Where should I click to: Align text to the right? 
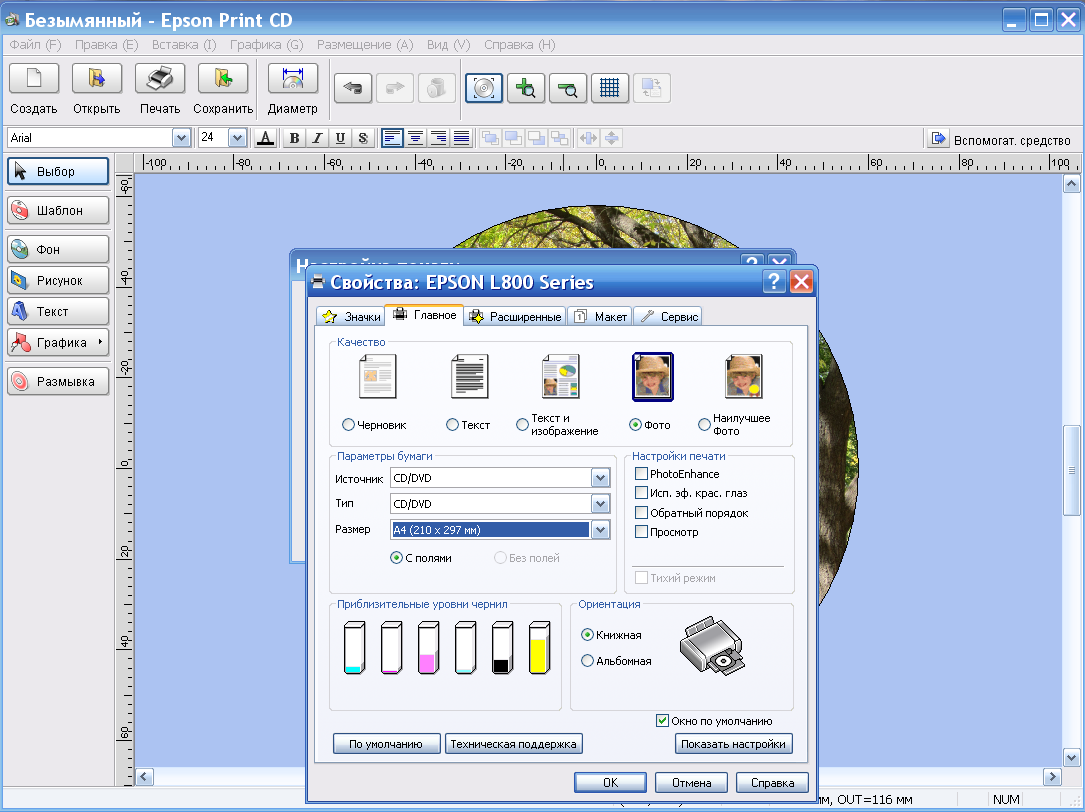[438, 138]
